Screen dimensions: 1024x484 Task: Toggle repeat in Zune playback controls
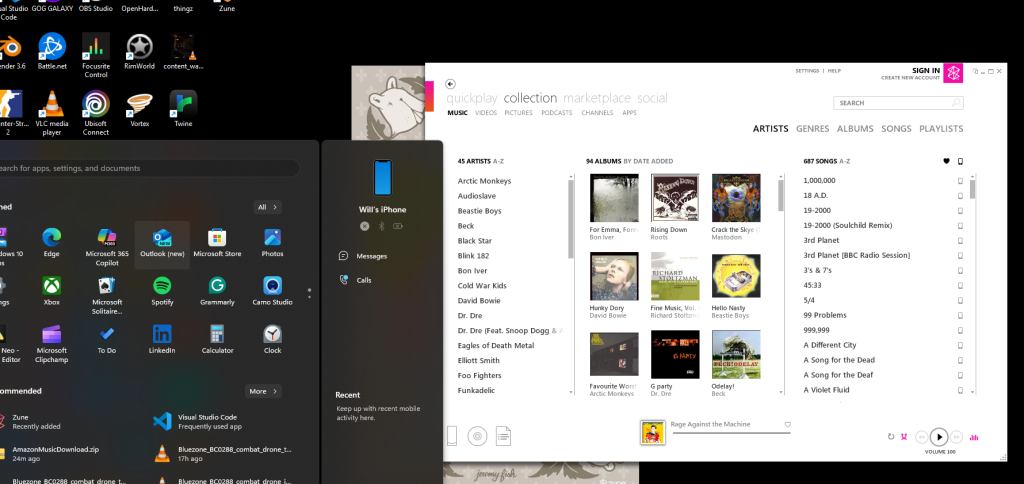click(x=891, y=437)
